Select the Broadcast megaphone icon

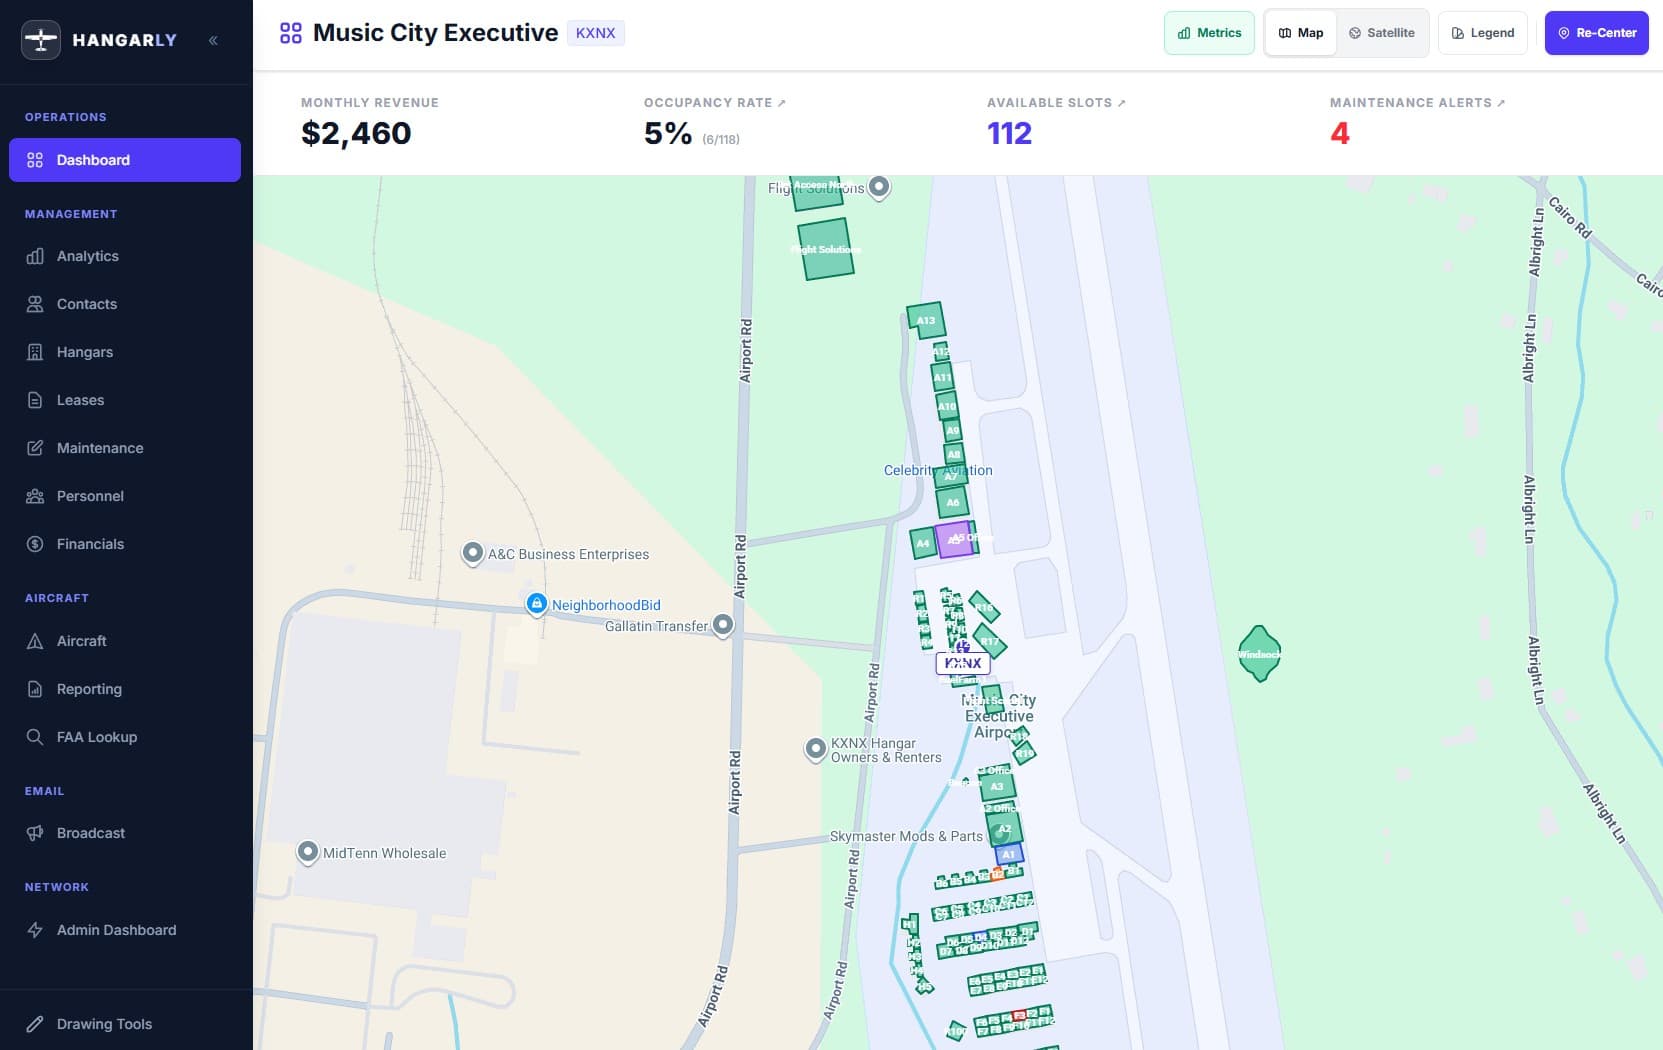point(35,833)
